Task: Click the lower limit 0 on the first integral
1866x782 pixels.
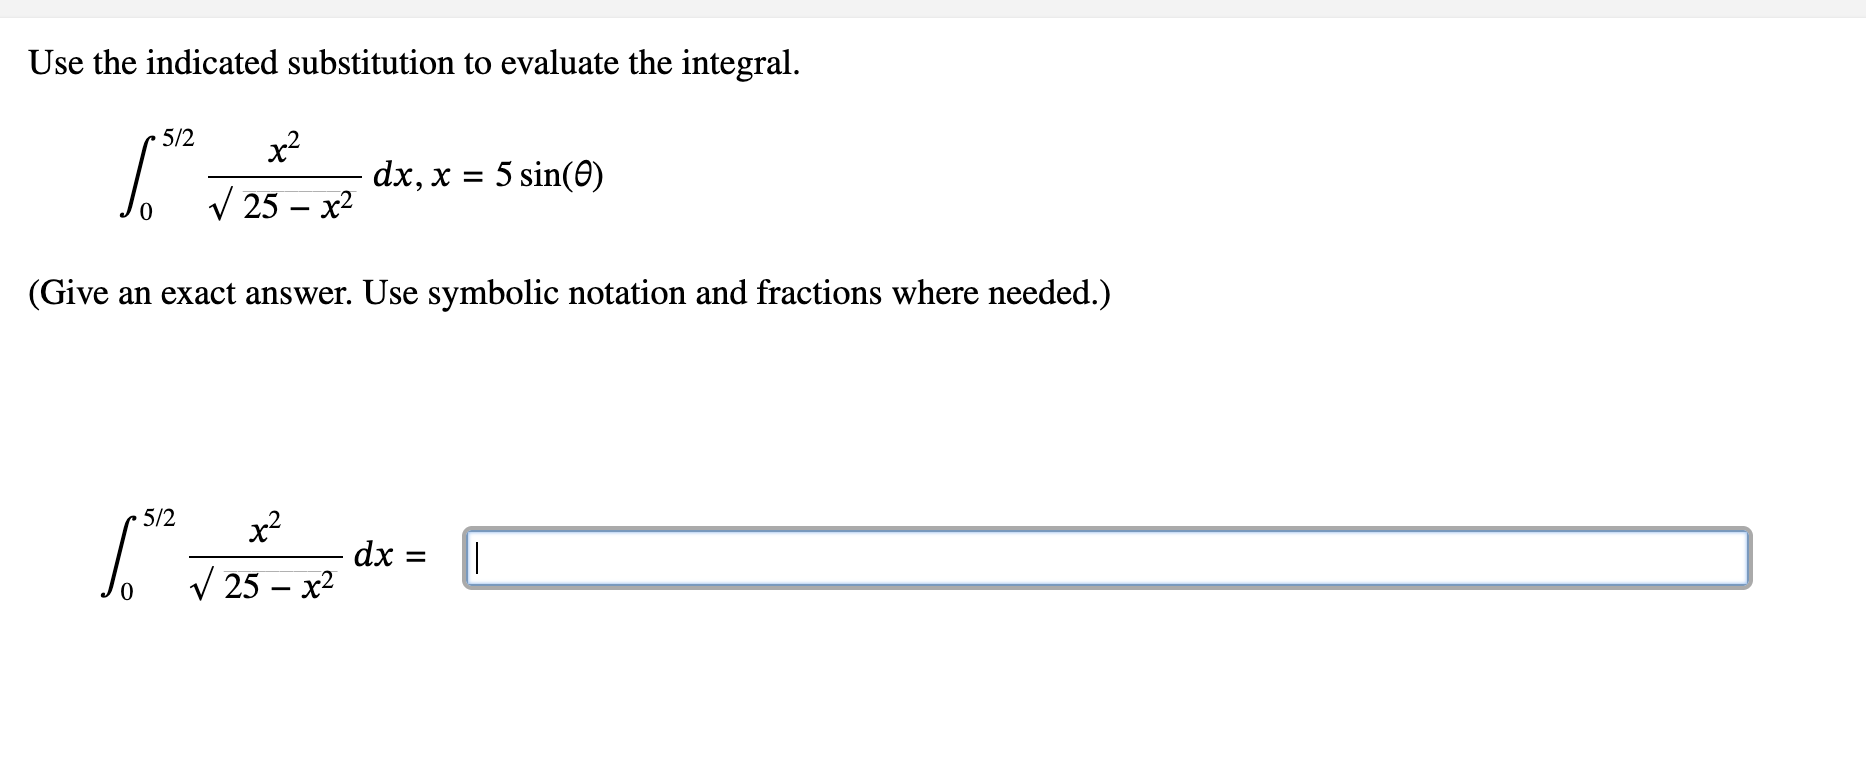Action: click(x=146, y=210)
